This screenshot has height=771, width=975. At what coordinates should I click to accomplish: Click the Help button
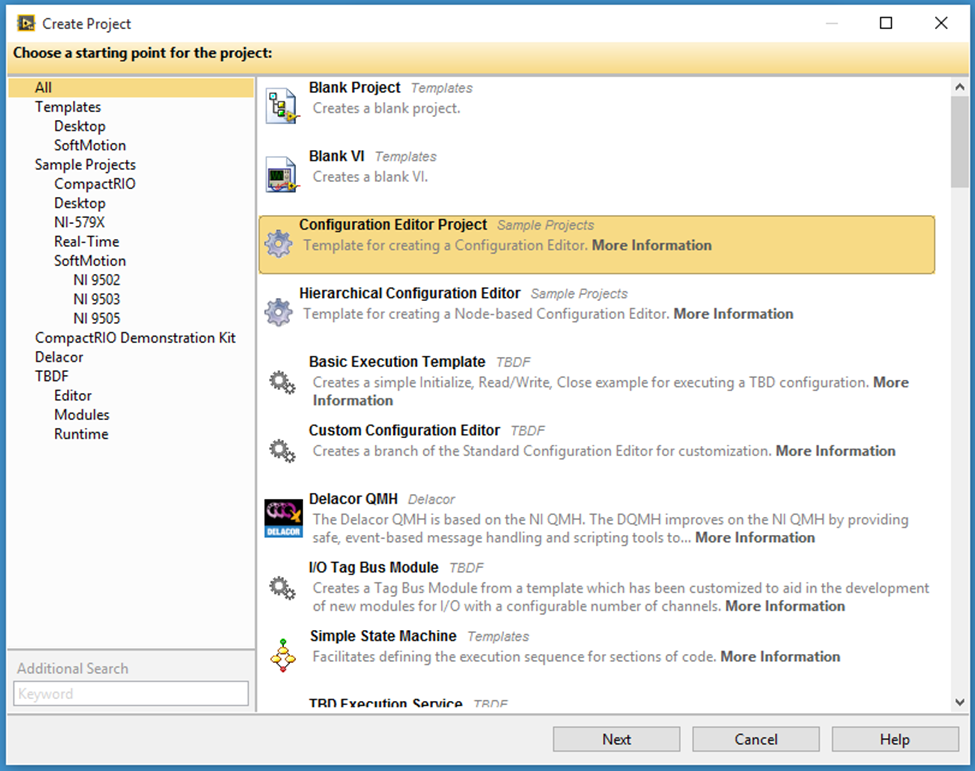pos(895,739)
